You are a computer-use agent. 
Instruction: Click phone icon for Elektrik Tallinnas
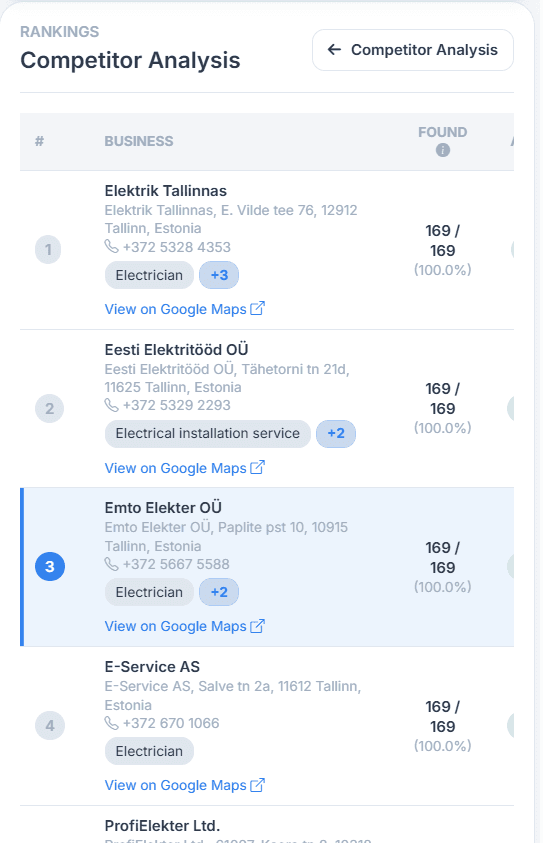[x=111, y=247]
